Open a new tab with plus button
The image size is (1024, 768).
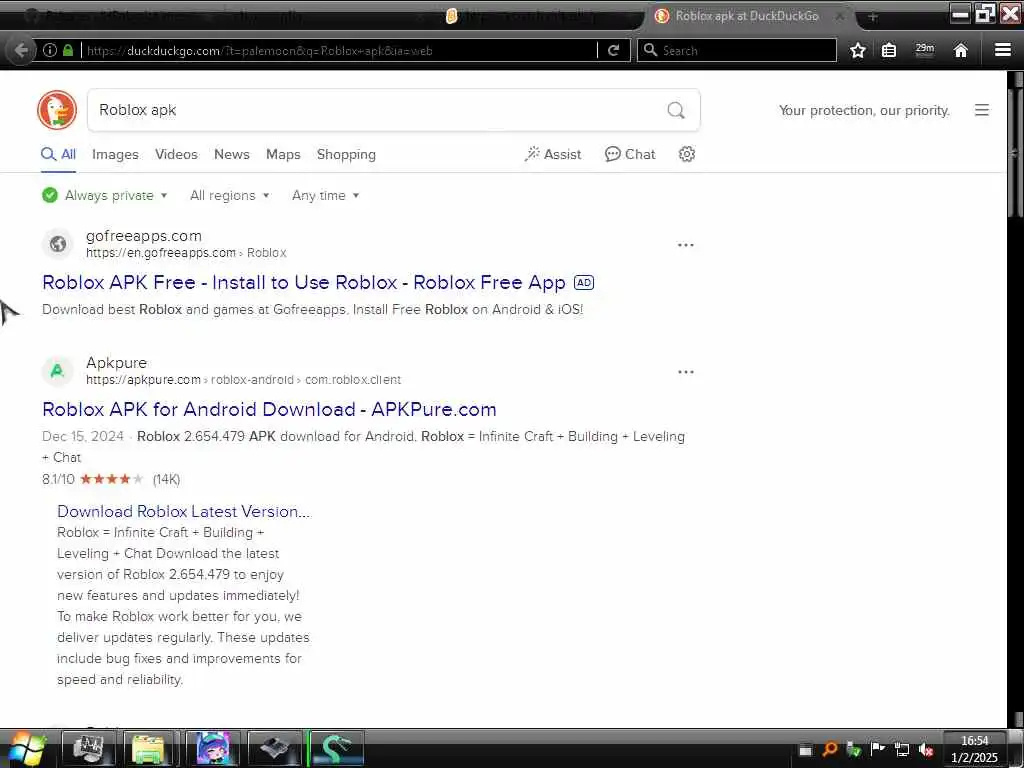(872, 16)
